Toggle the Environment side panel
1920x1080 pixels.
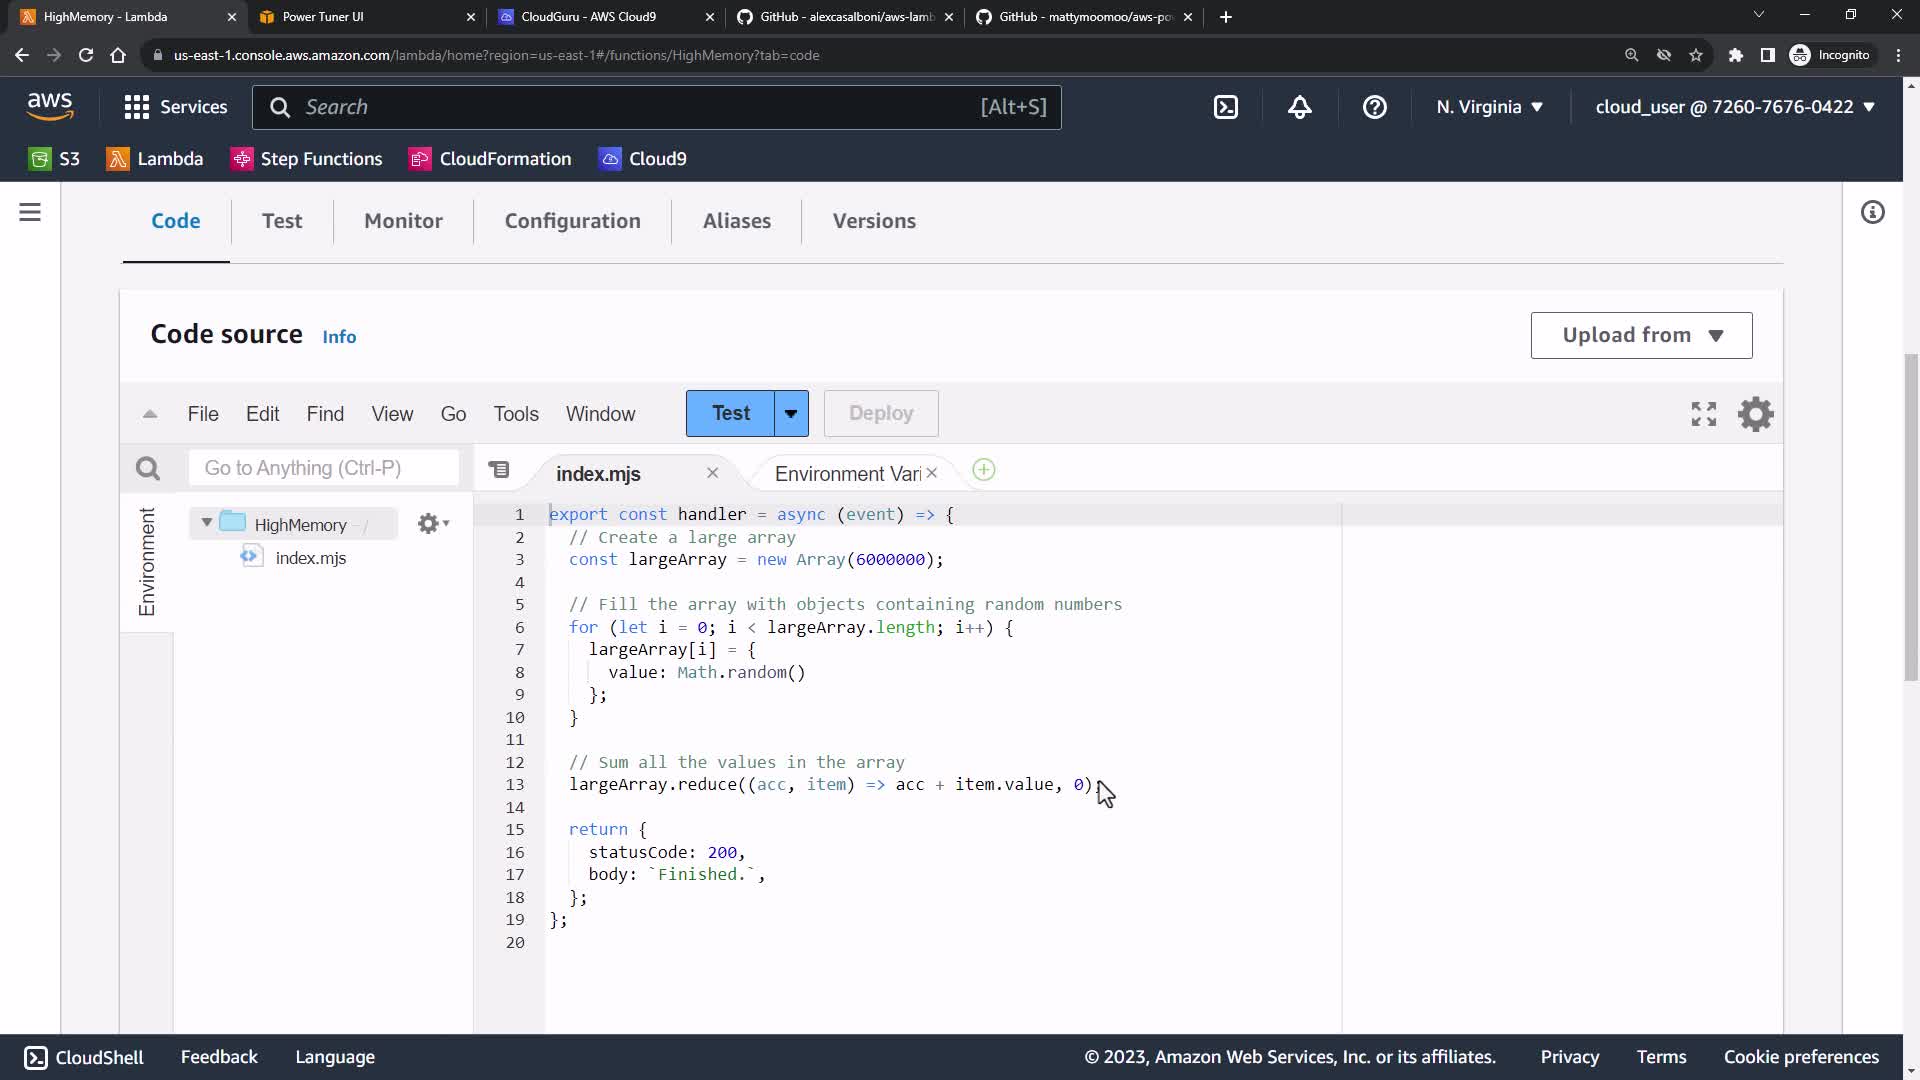coord(147,561)
